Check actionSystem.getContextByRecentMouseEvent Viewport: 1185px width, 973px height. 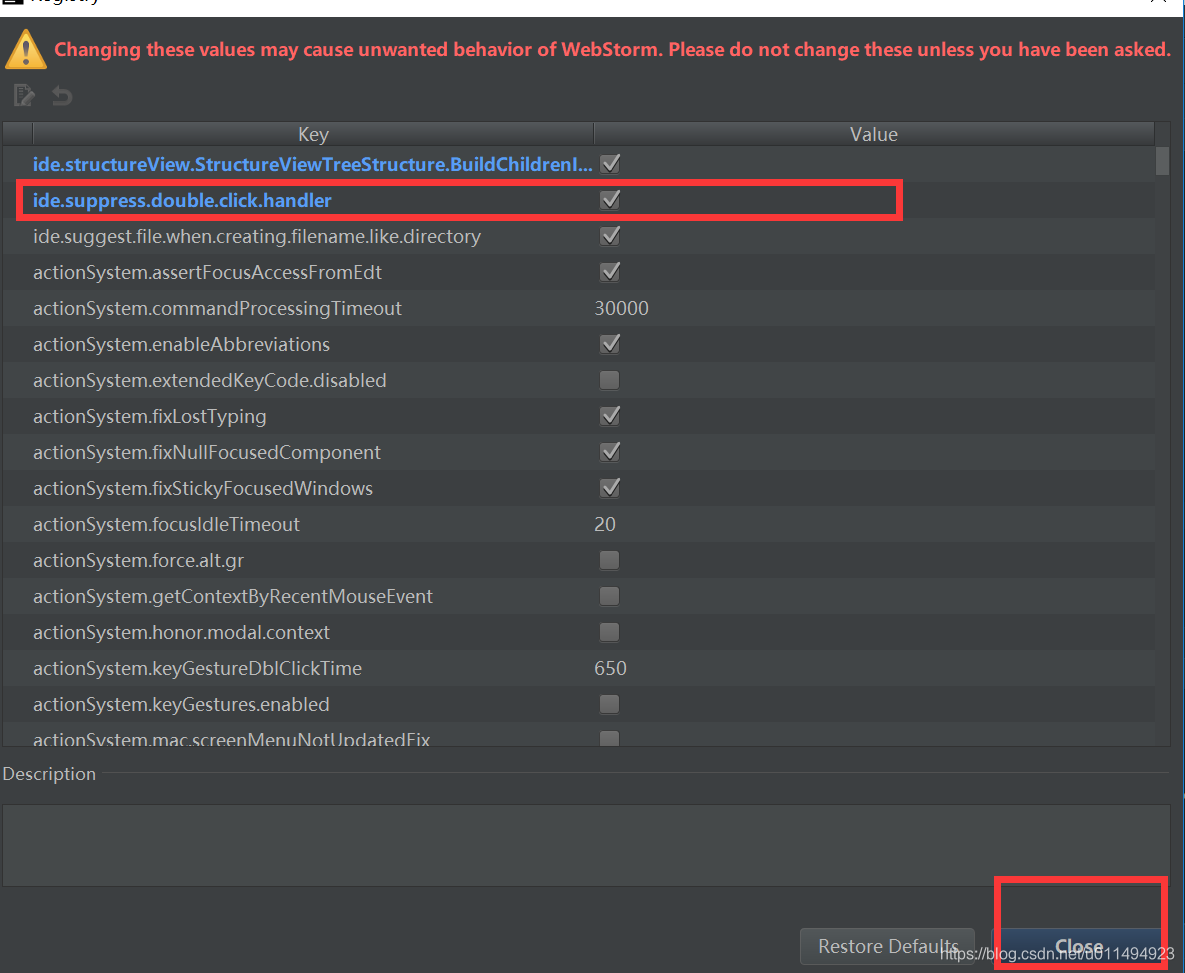coord(609,597)
